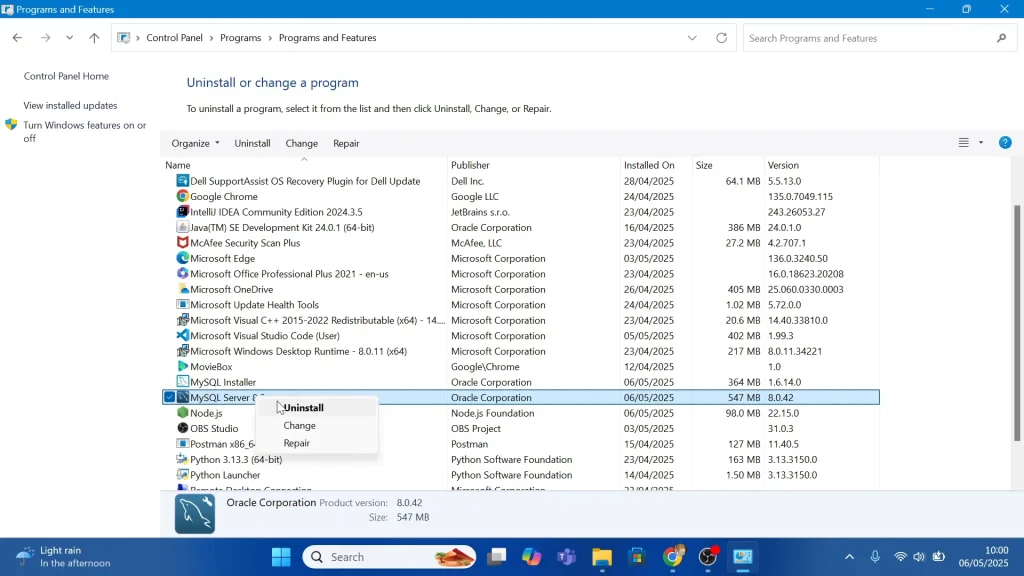Click the vertical scrollbar thumb
1024x576 pixels.
click(1017, 323)
